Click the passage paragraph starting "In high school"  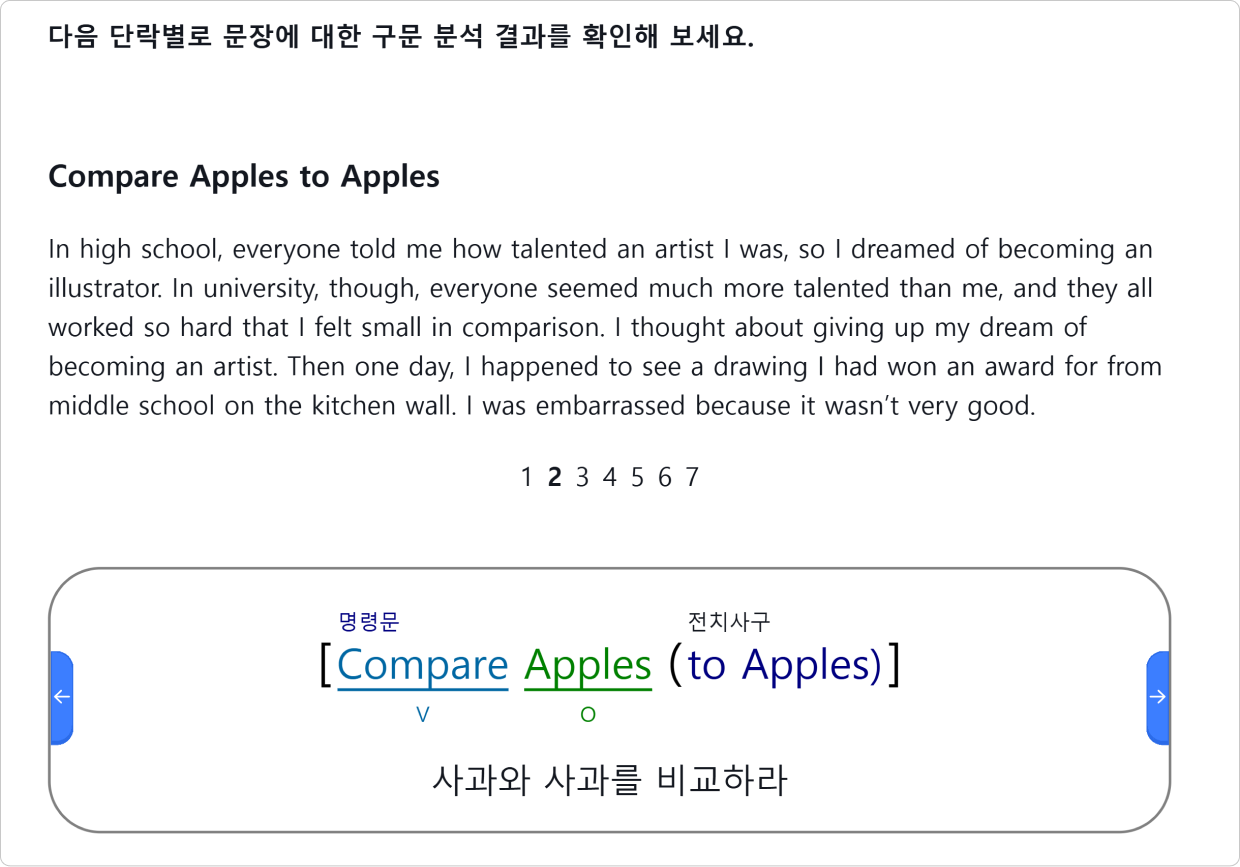[x=605, y=327]
